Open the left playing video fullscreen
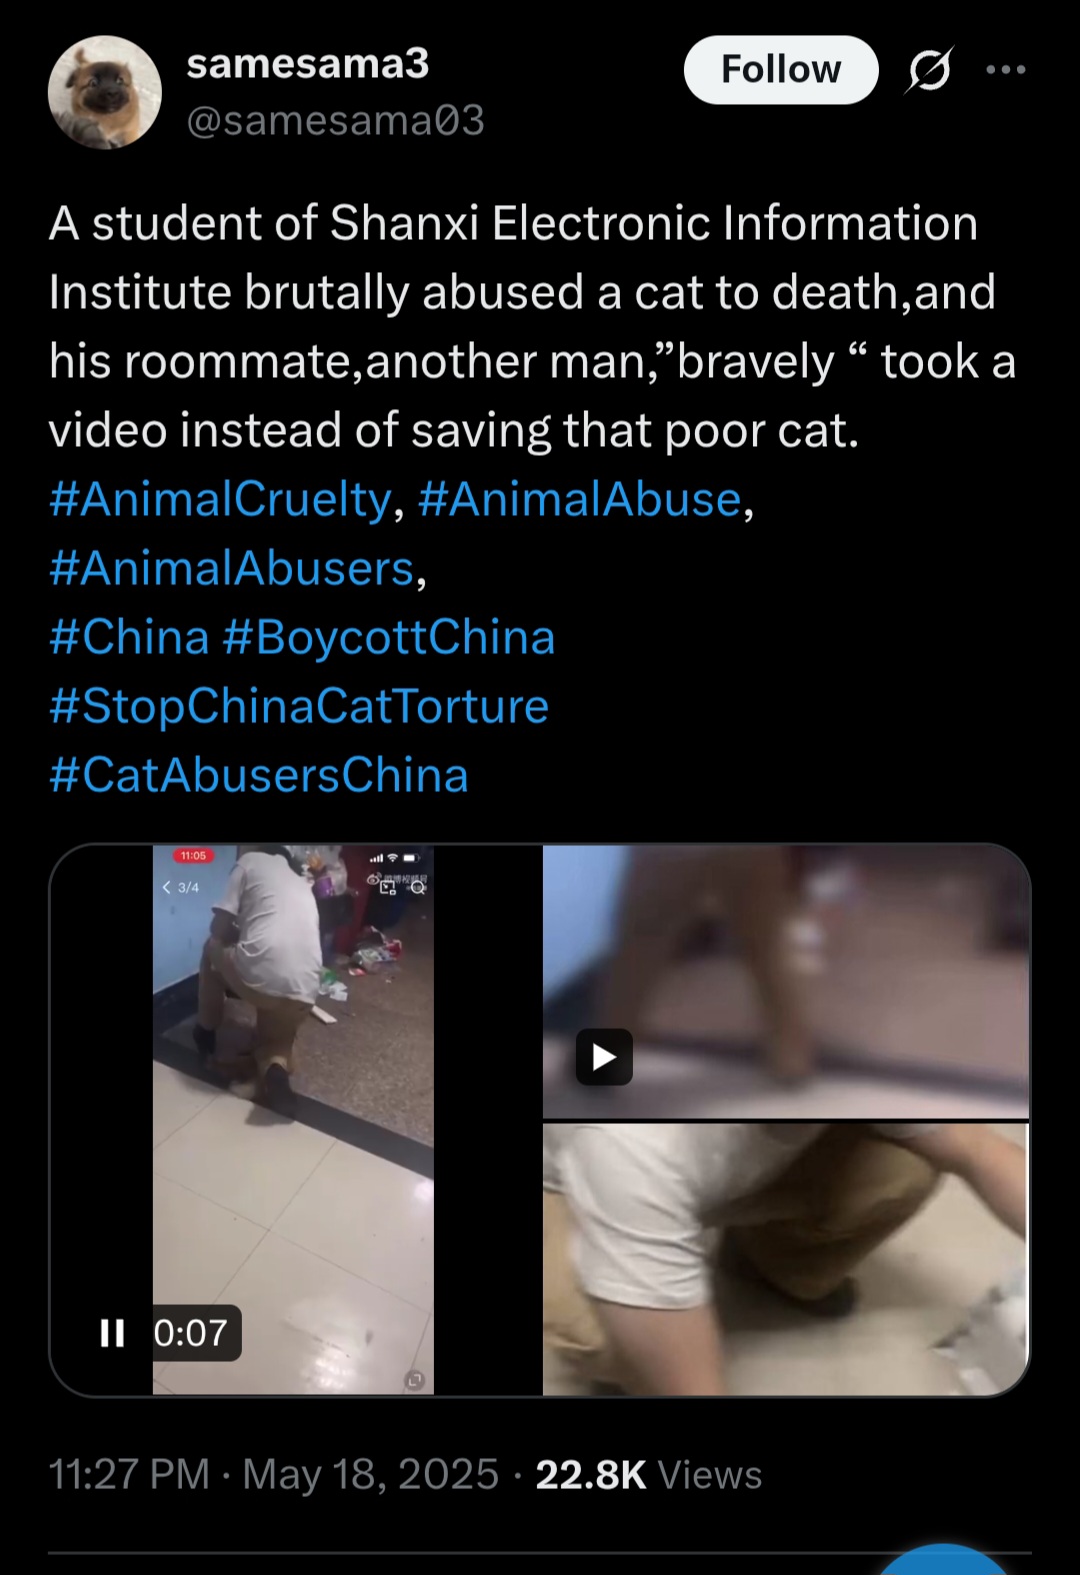The width and height of the screenshot is (1080, 1575). tap(293, 1120)
